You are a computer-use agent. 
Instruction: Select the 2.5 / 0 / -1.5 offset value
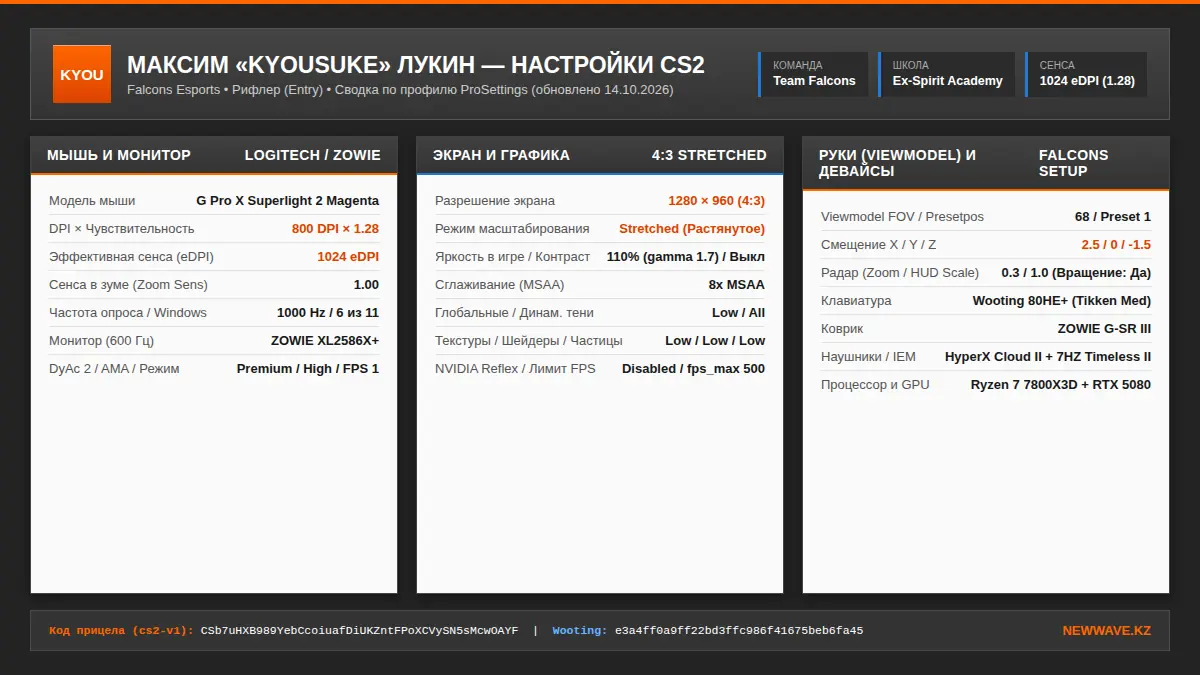pyautogui.click(x=1116, y=244)
